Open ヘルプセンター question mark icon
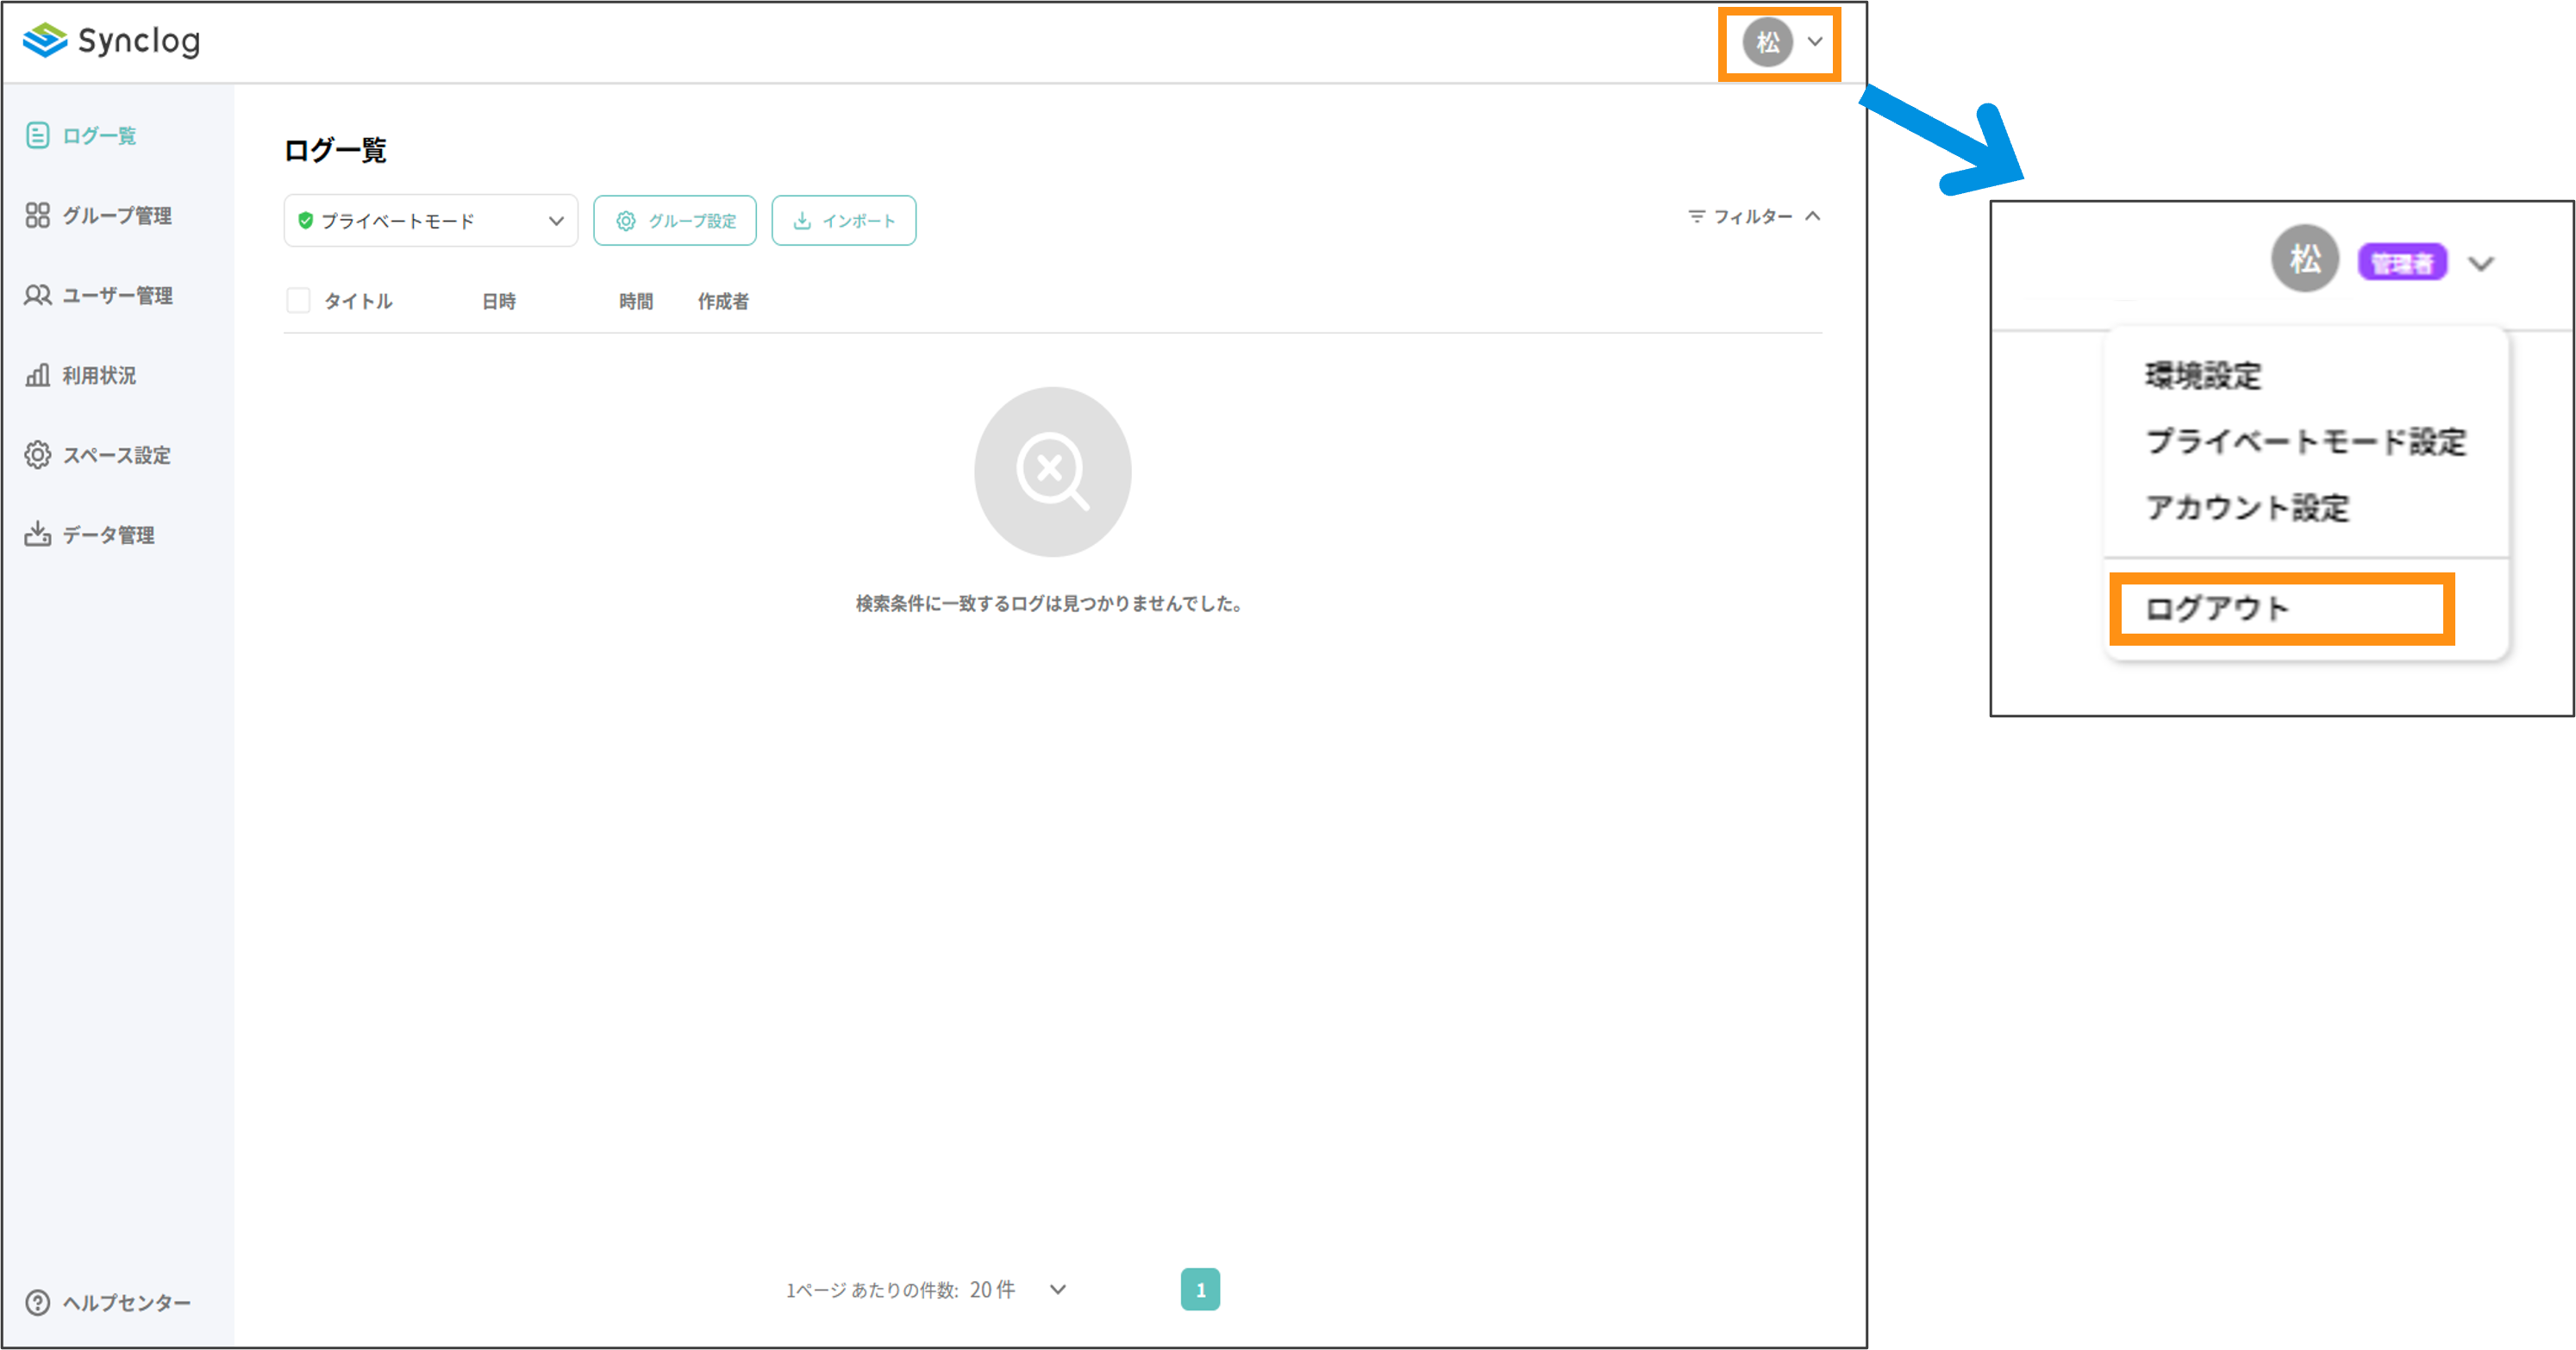Viewport: 2576px width, 1350px height. 37,1302
